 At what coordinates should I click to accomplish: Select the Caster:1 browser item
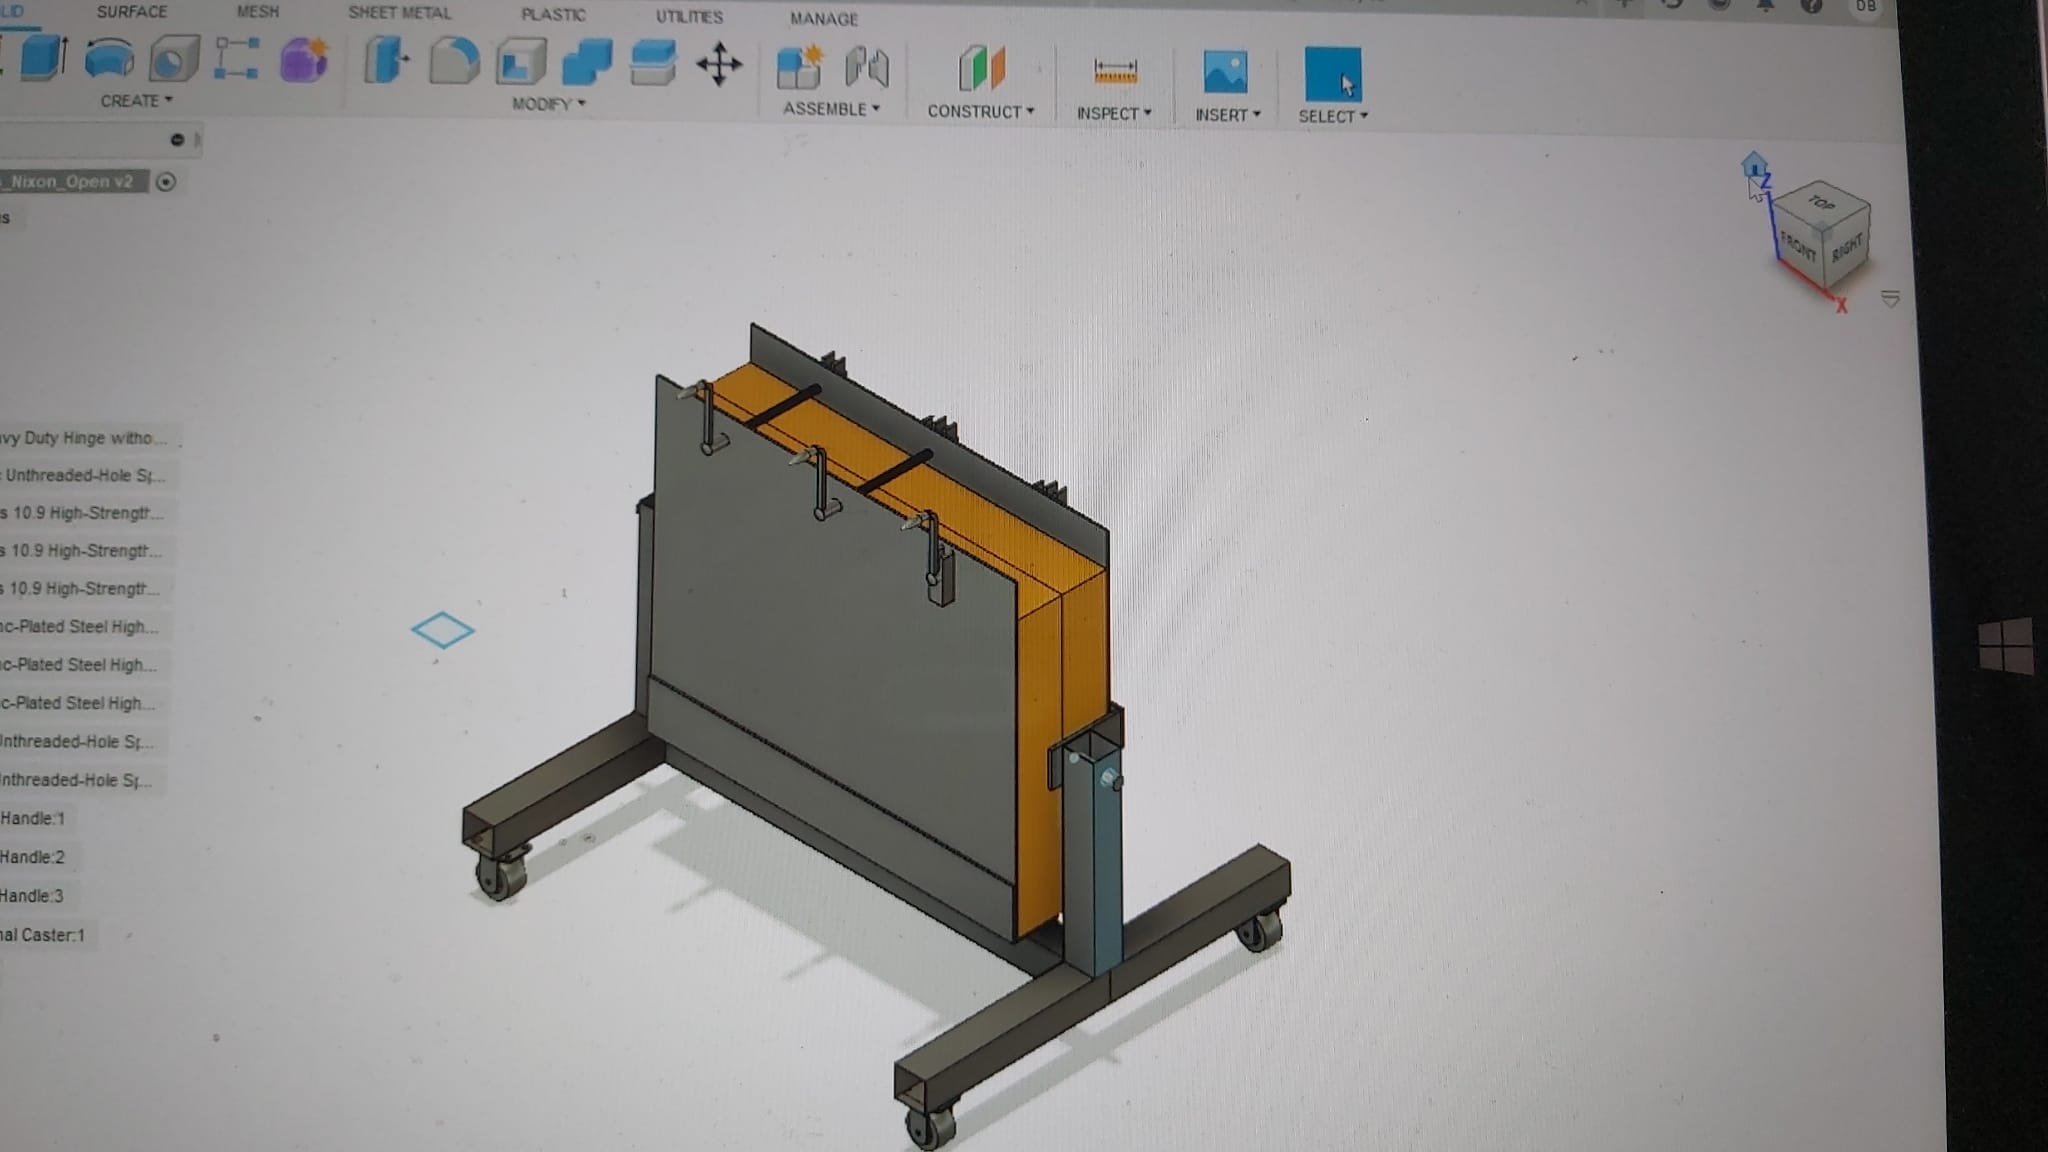point(43,936)
